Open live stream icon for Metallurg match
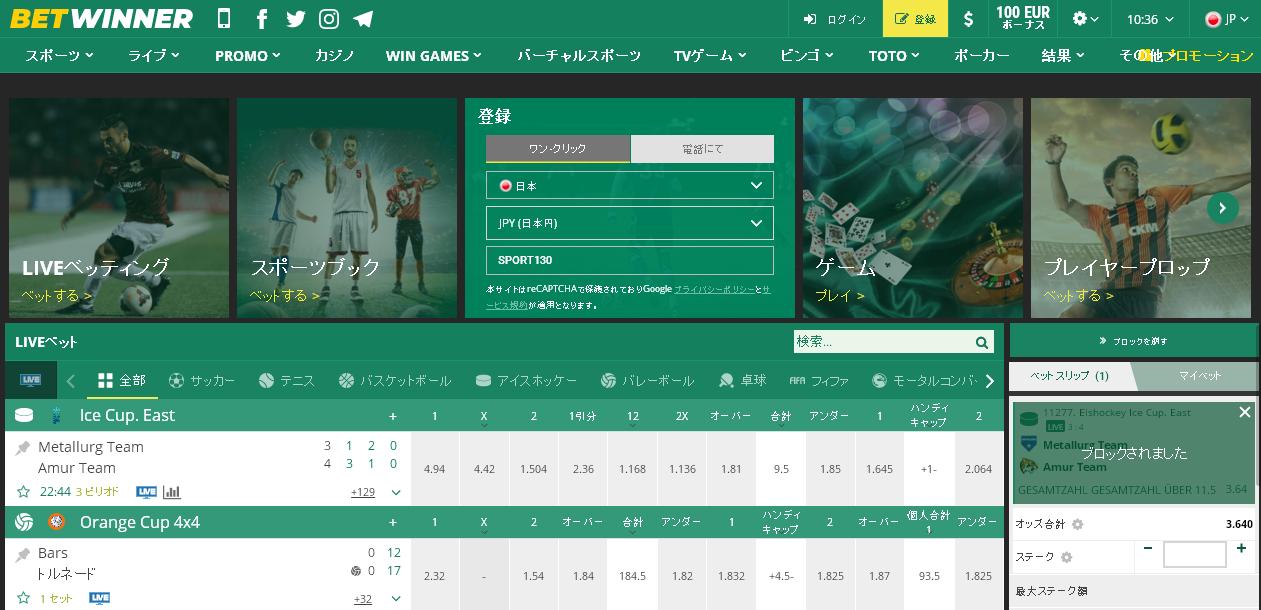Screen dimensions: 1261x610 pos(146,492)
